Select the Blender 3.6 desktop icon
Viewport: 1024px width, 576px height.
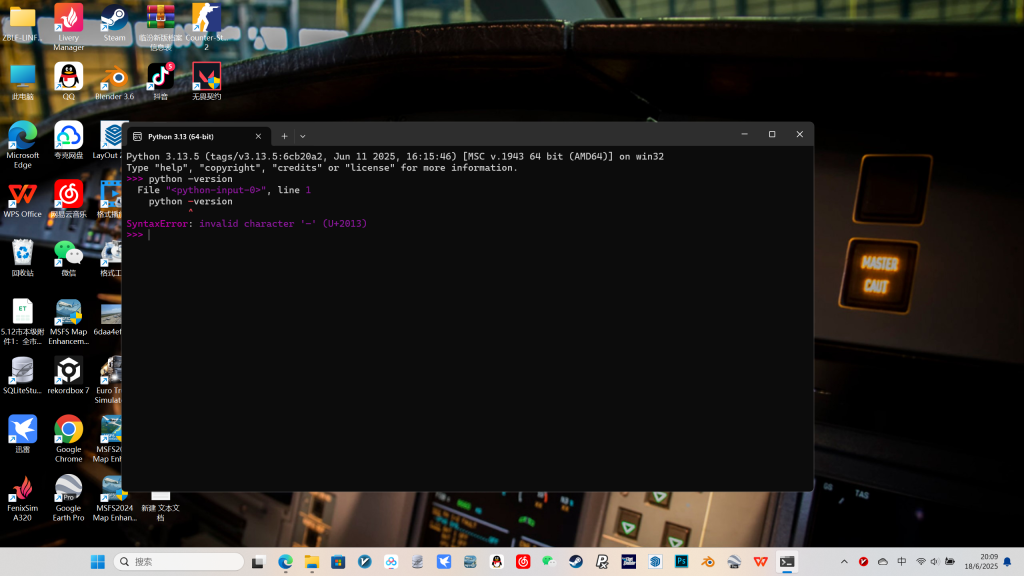tap(114, 78)
